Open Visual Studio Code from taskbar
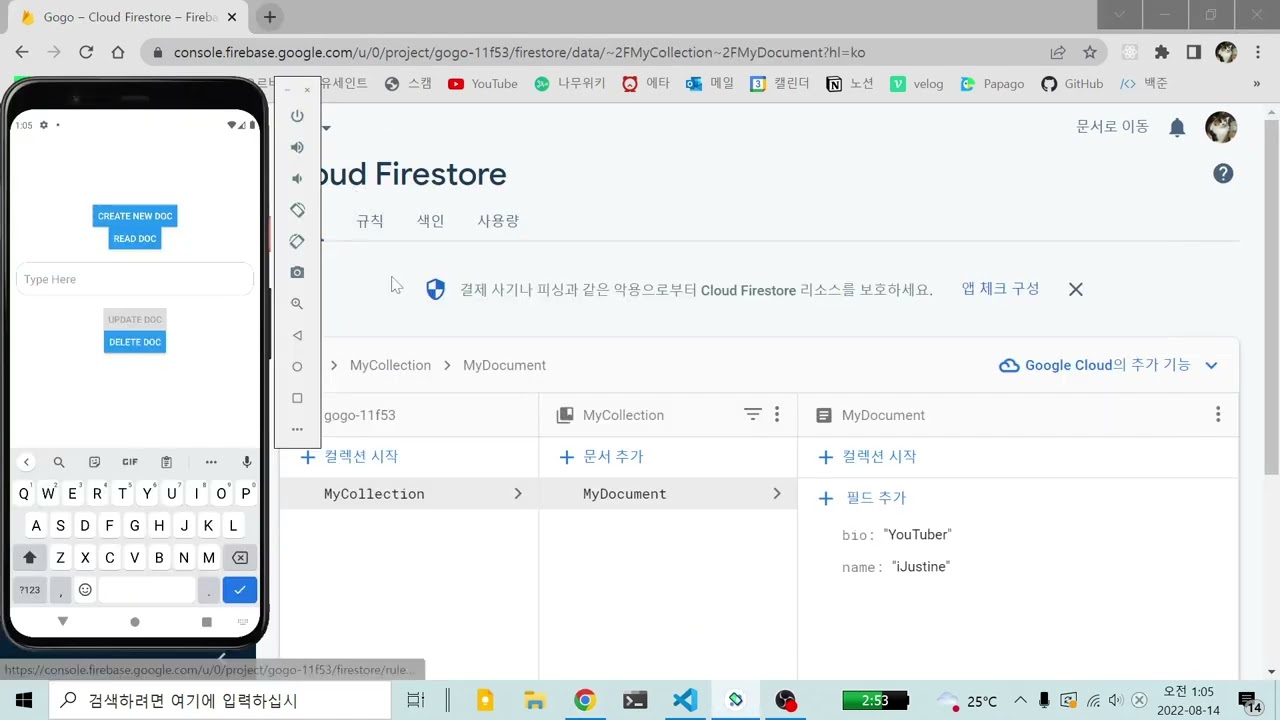This screenshot has height=720, width=1280. click(685, 700)
